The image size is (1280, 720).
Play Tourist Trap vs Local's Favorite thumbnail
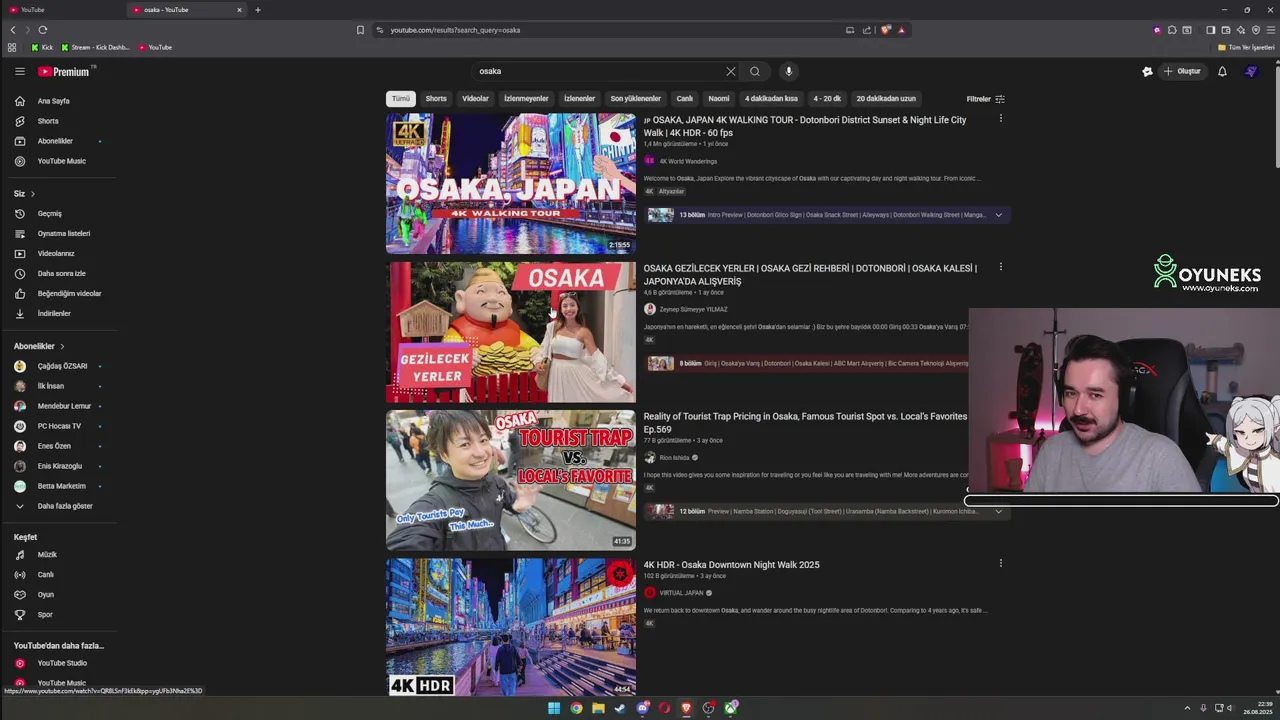[511, 480]
